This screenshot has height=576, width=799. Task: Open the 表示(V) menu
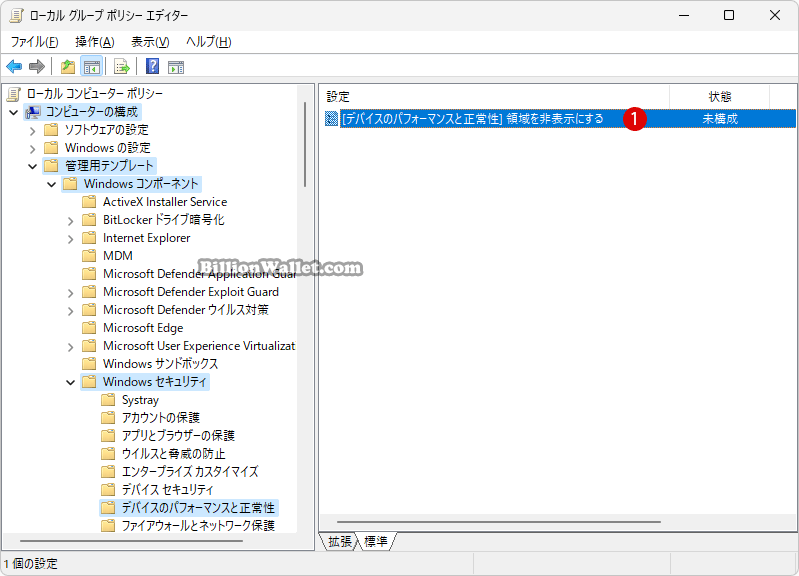tap(150, 42)
